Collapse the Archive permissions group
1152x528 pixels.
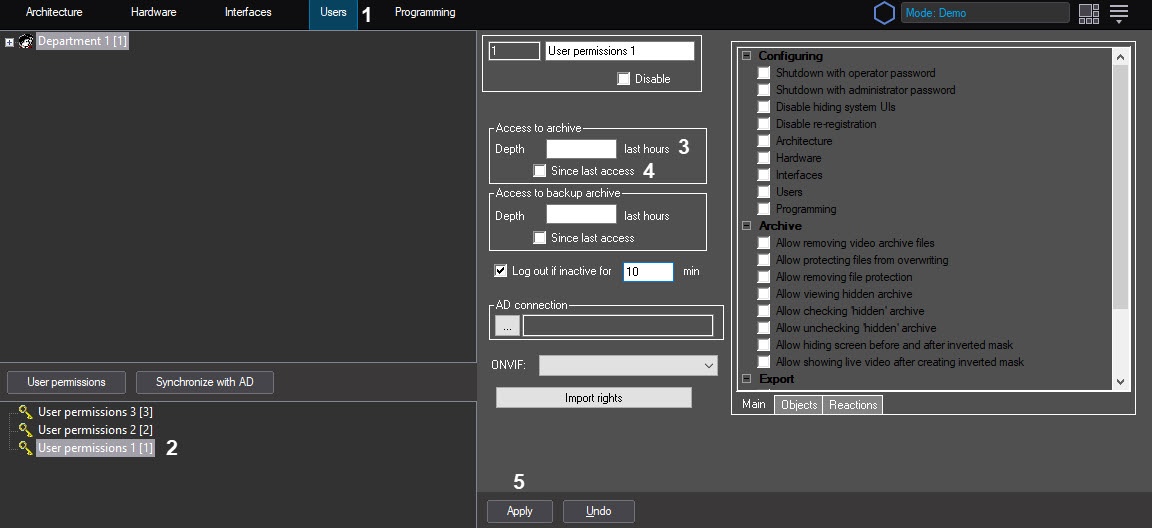[x=746, y=226]
